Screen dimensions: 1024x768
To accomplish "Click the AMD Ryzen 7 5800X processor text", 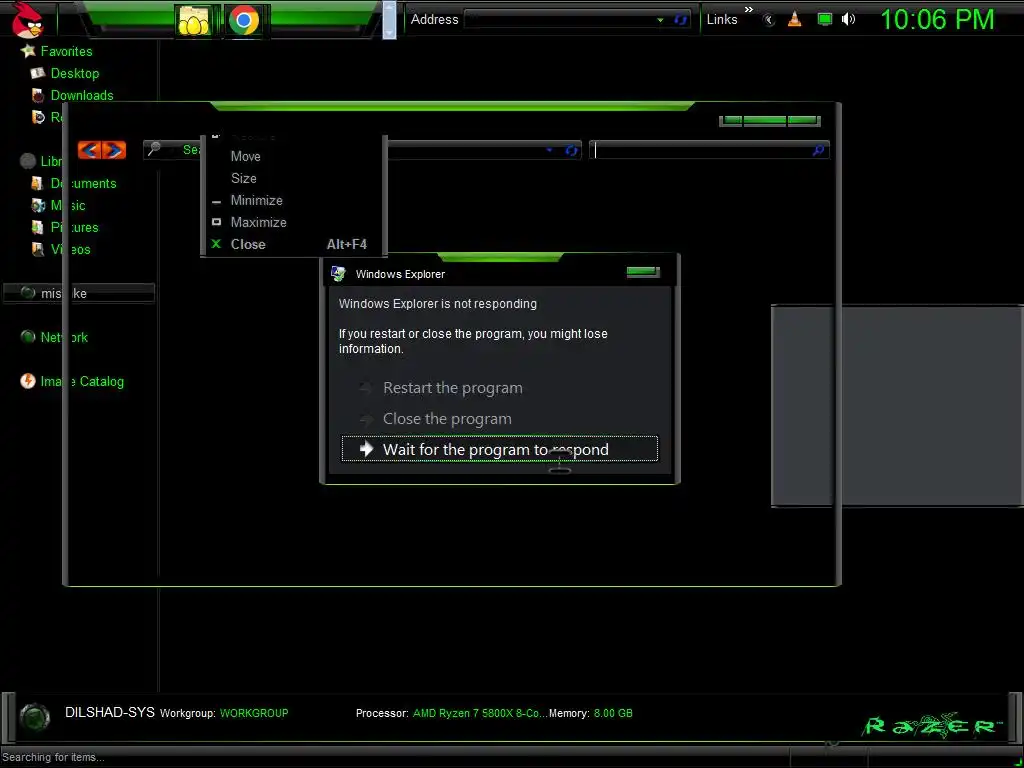I will coord(479,713).
